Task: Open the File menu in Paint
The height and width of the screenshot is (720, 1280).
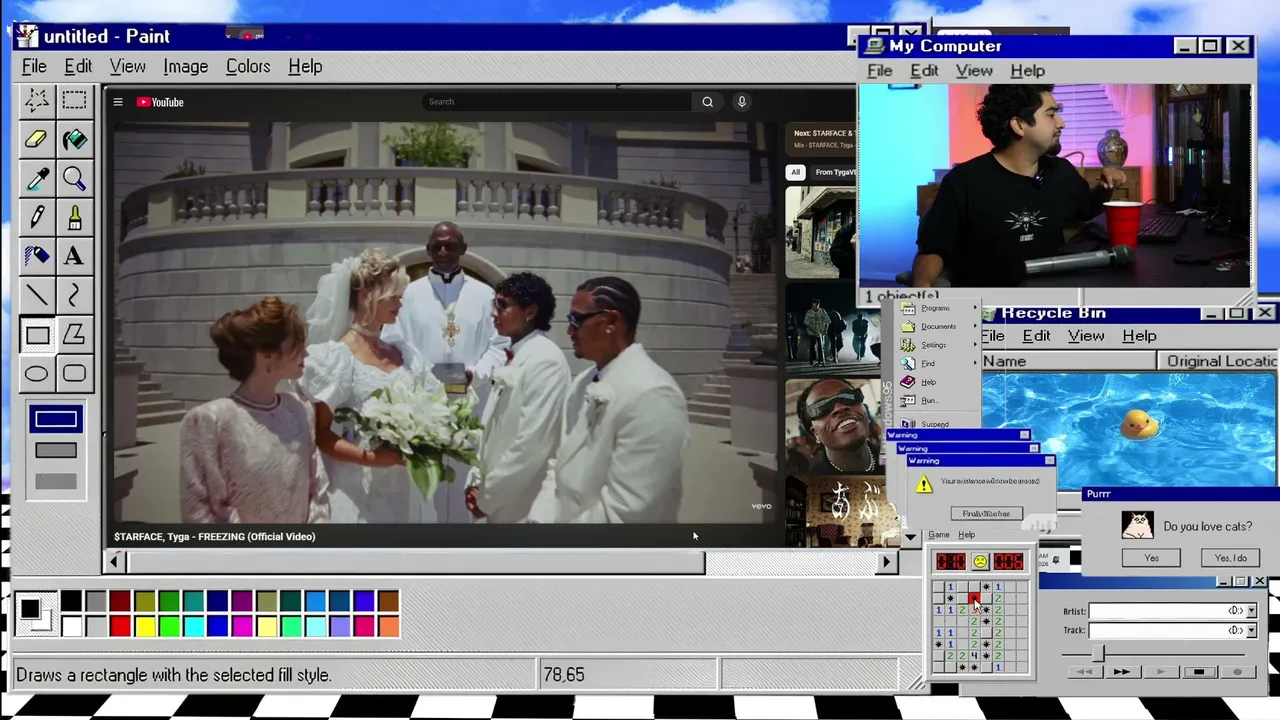Action: click(34, 67)
